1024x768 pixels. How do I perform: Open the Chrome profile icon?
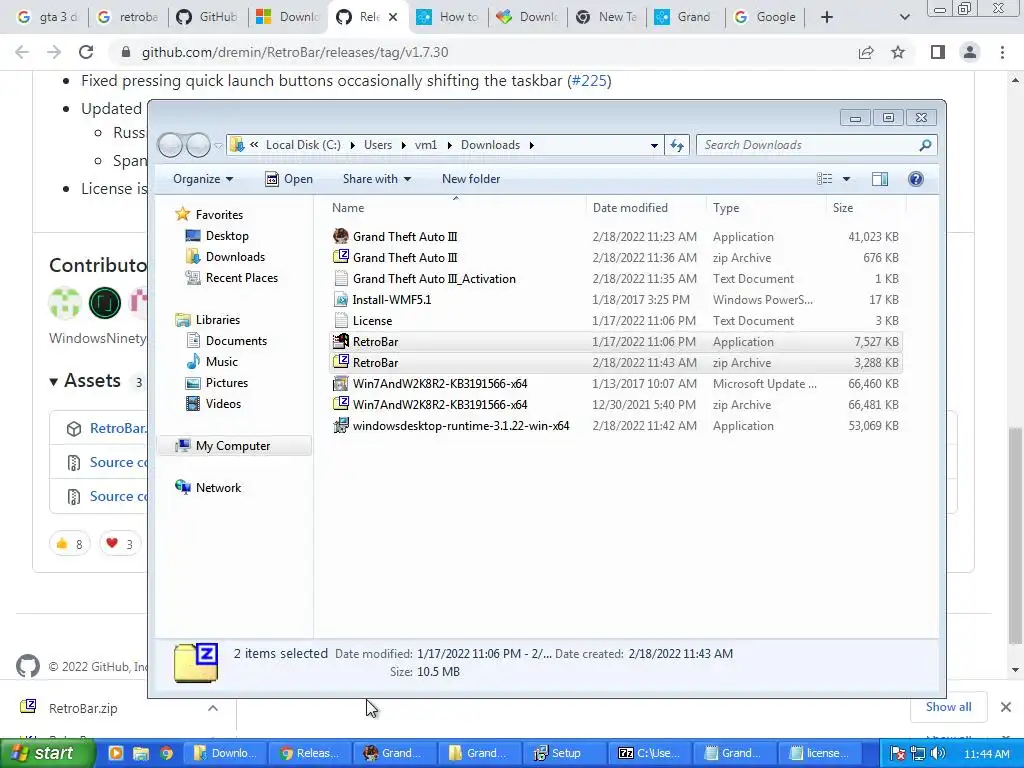pos(970,52)
